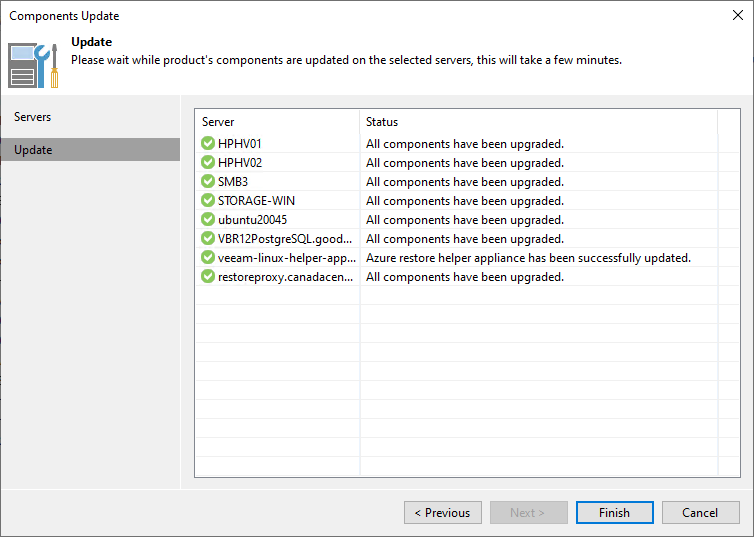Select the STORAGE-WIN green check icon
Image resolution: width=754 pixels, height=537 pixels.
208,200
